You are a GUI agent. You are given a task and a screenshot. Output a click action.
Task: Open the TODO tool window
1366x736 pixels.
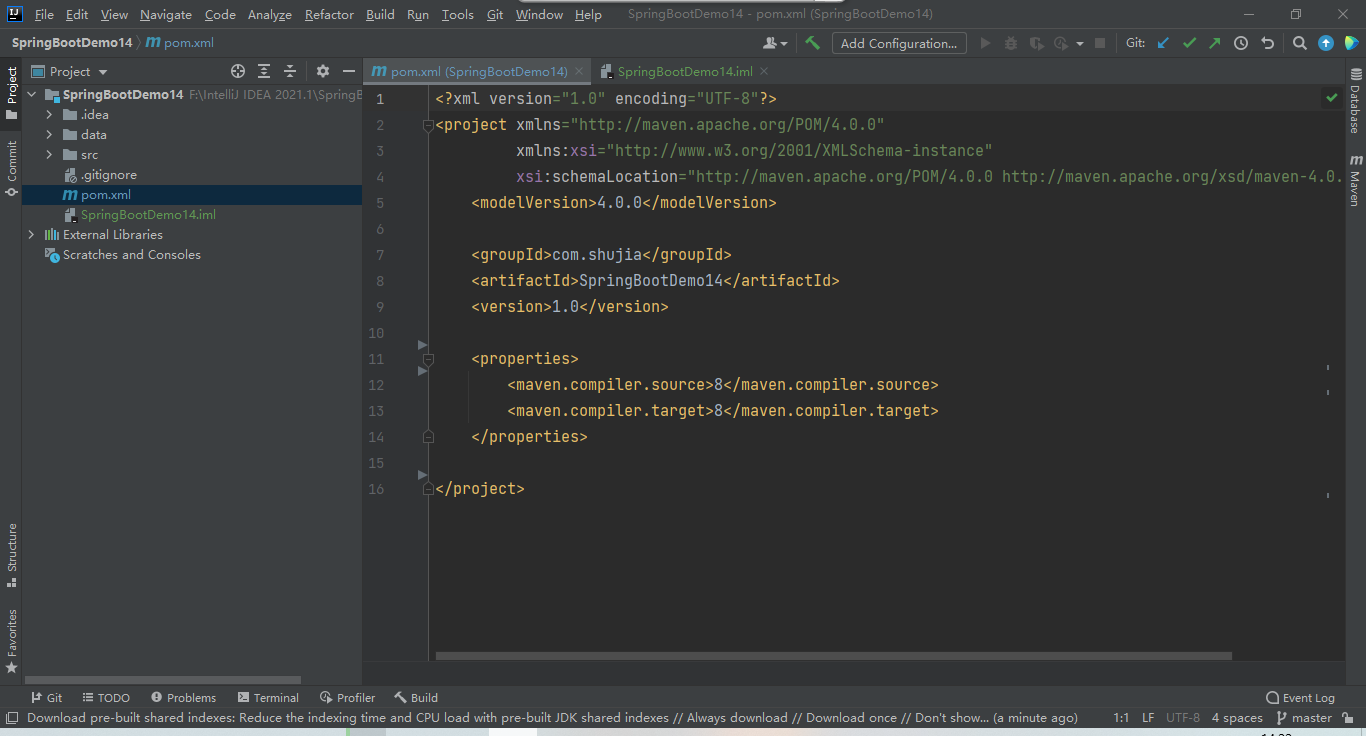coord(106,698)
